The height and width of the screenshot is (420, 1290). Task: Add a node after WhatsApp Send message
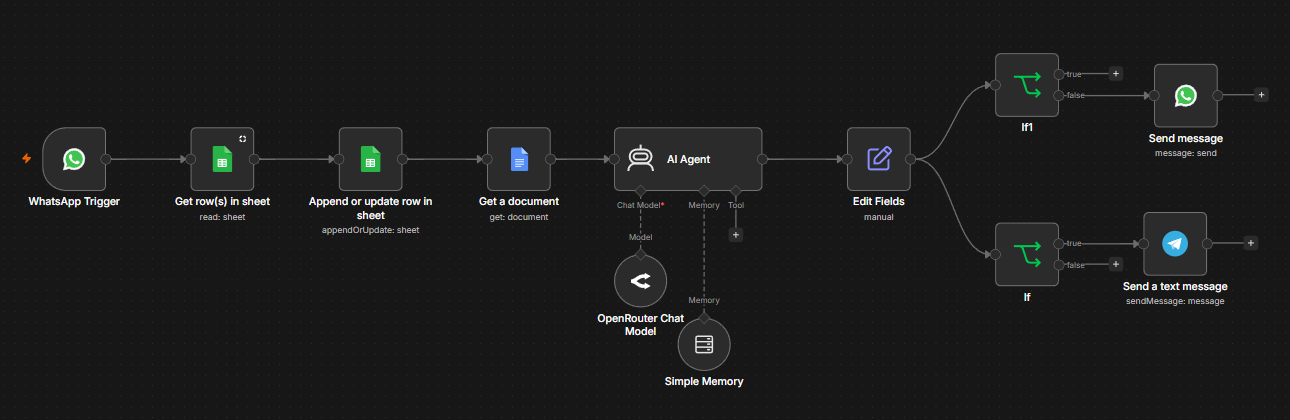[x=1262, y=95]
